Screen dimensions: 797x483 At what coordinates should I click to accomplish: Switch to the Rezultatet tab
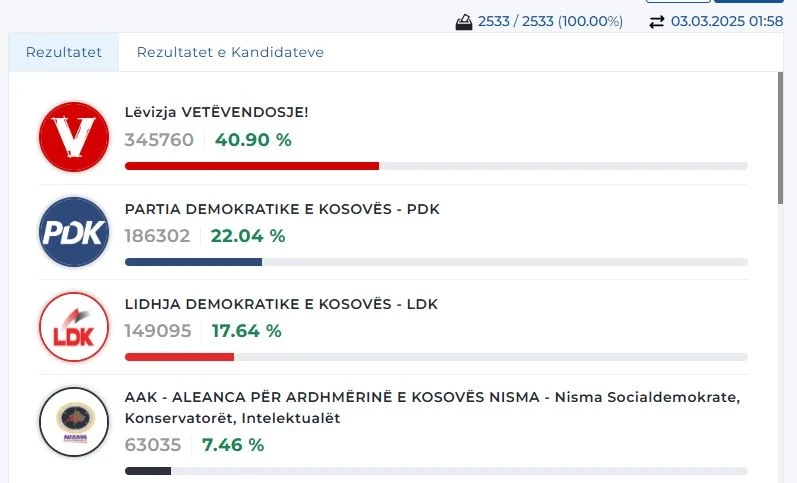coord(64,52)
